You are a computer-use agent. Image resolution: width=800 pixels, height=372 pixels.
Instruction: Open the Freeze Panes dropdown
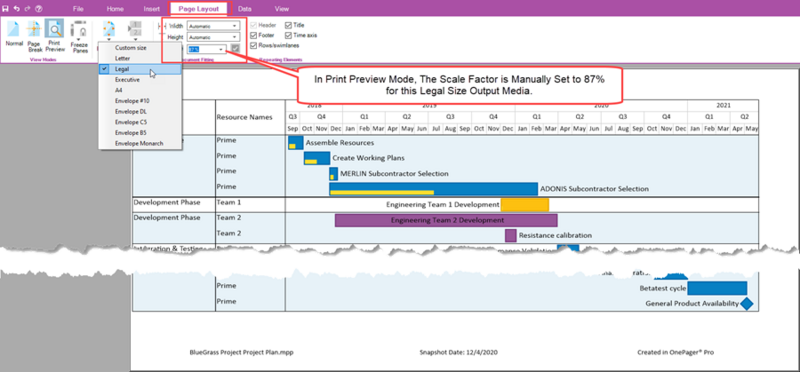click(x=79, y=37)
